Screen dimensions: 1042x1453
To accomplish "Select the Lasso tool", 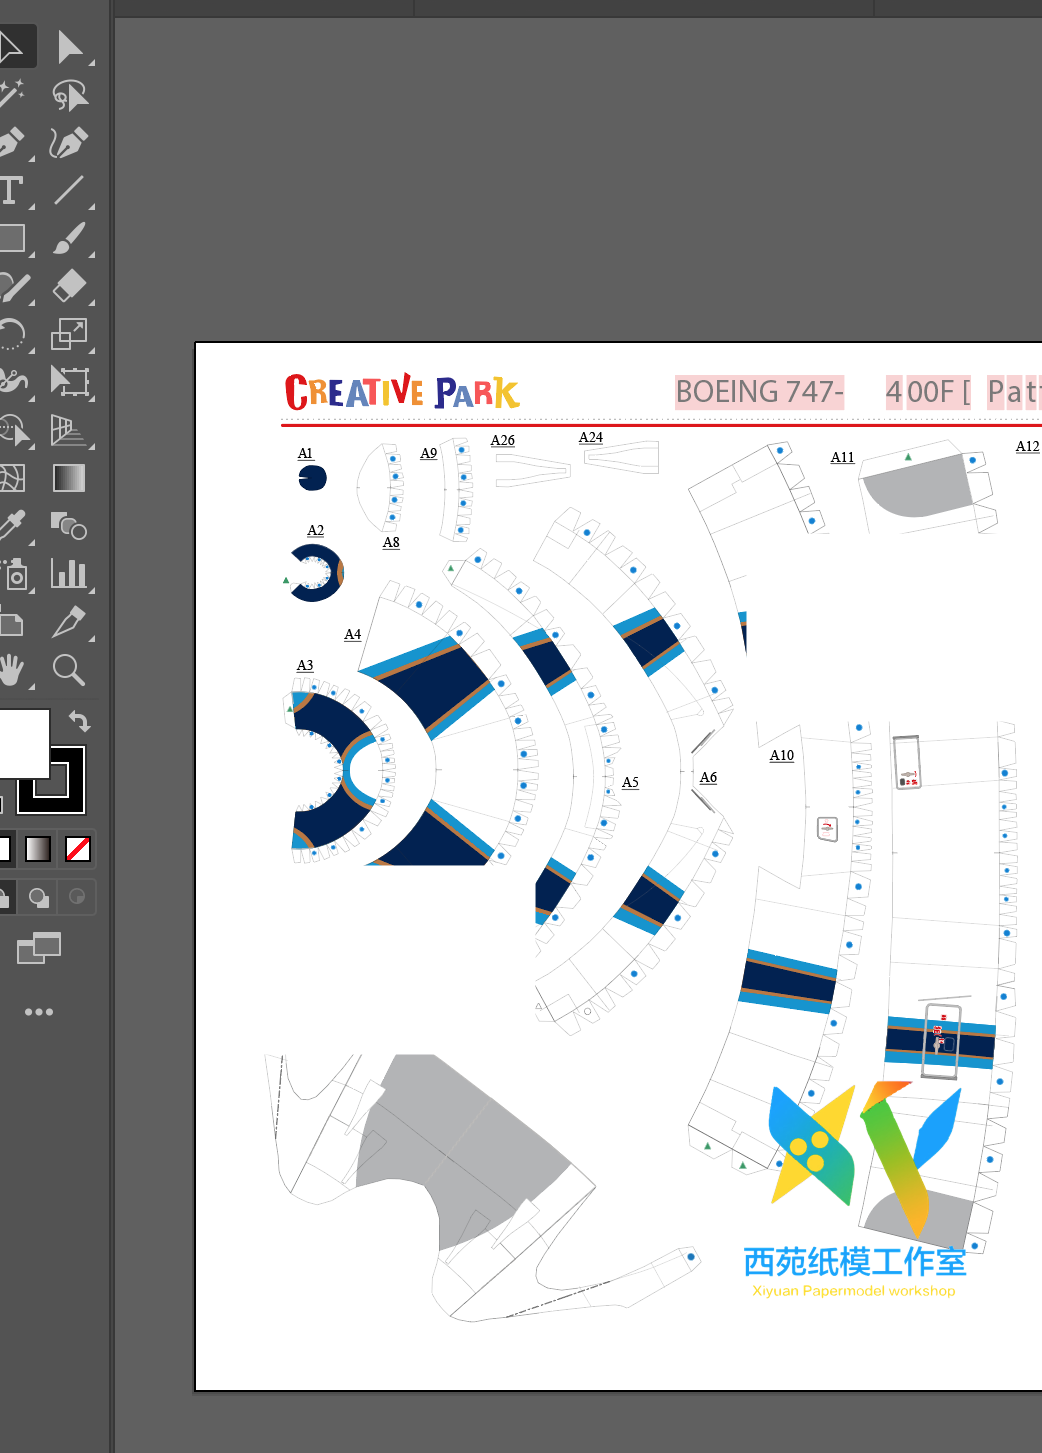I will pyautogui.click(x=70, y=95).
